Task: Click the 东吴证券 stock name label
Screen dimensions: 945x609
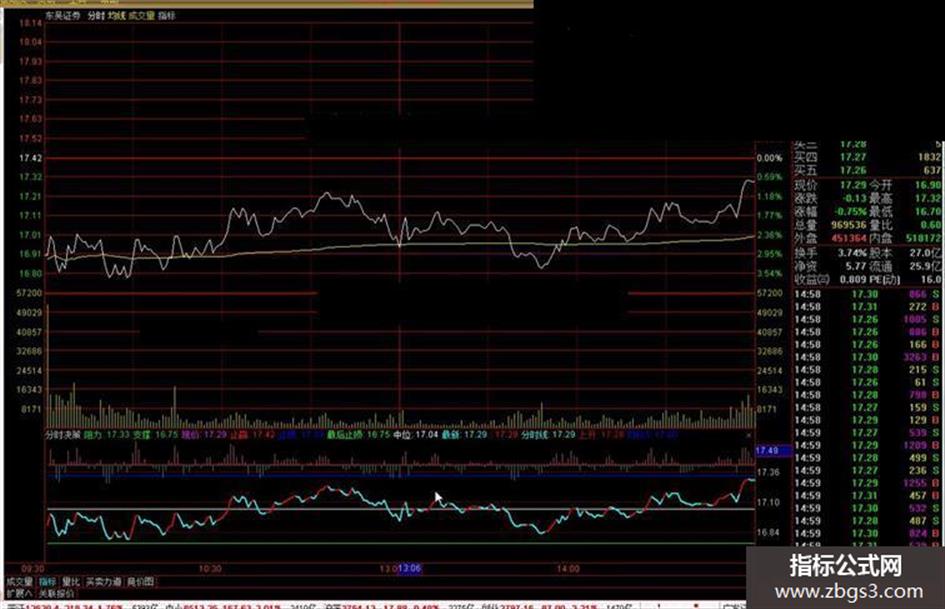Action: (x=63, y=16)
